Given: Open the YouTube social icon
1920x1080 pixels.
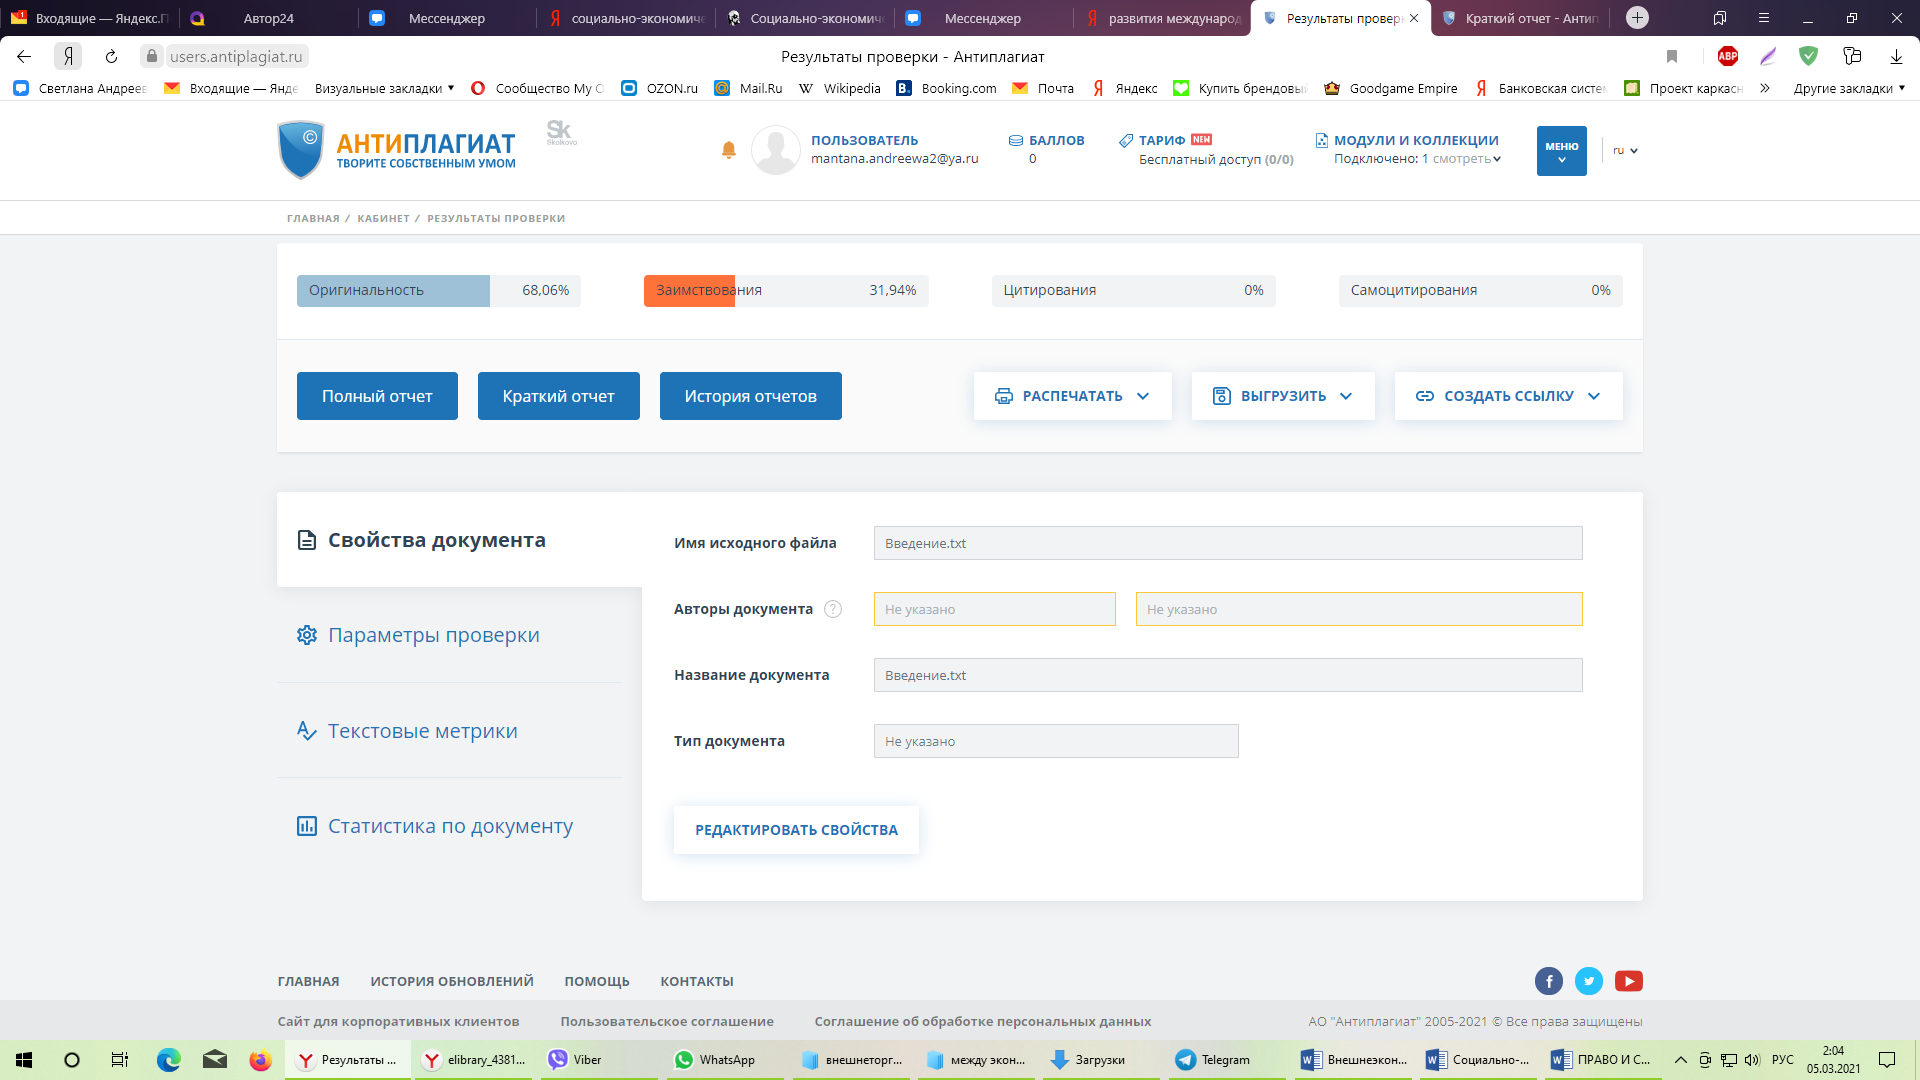Looking at the screenshot, I should point(1628,981).
